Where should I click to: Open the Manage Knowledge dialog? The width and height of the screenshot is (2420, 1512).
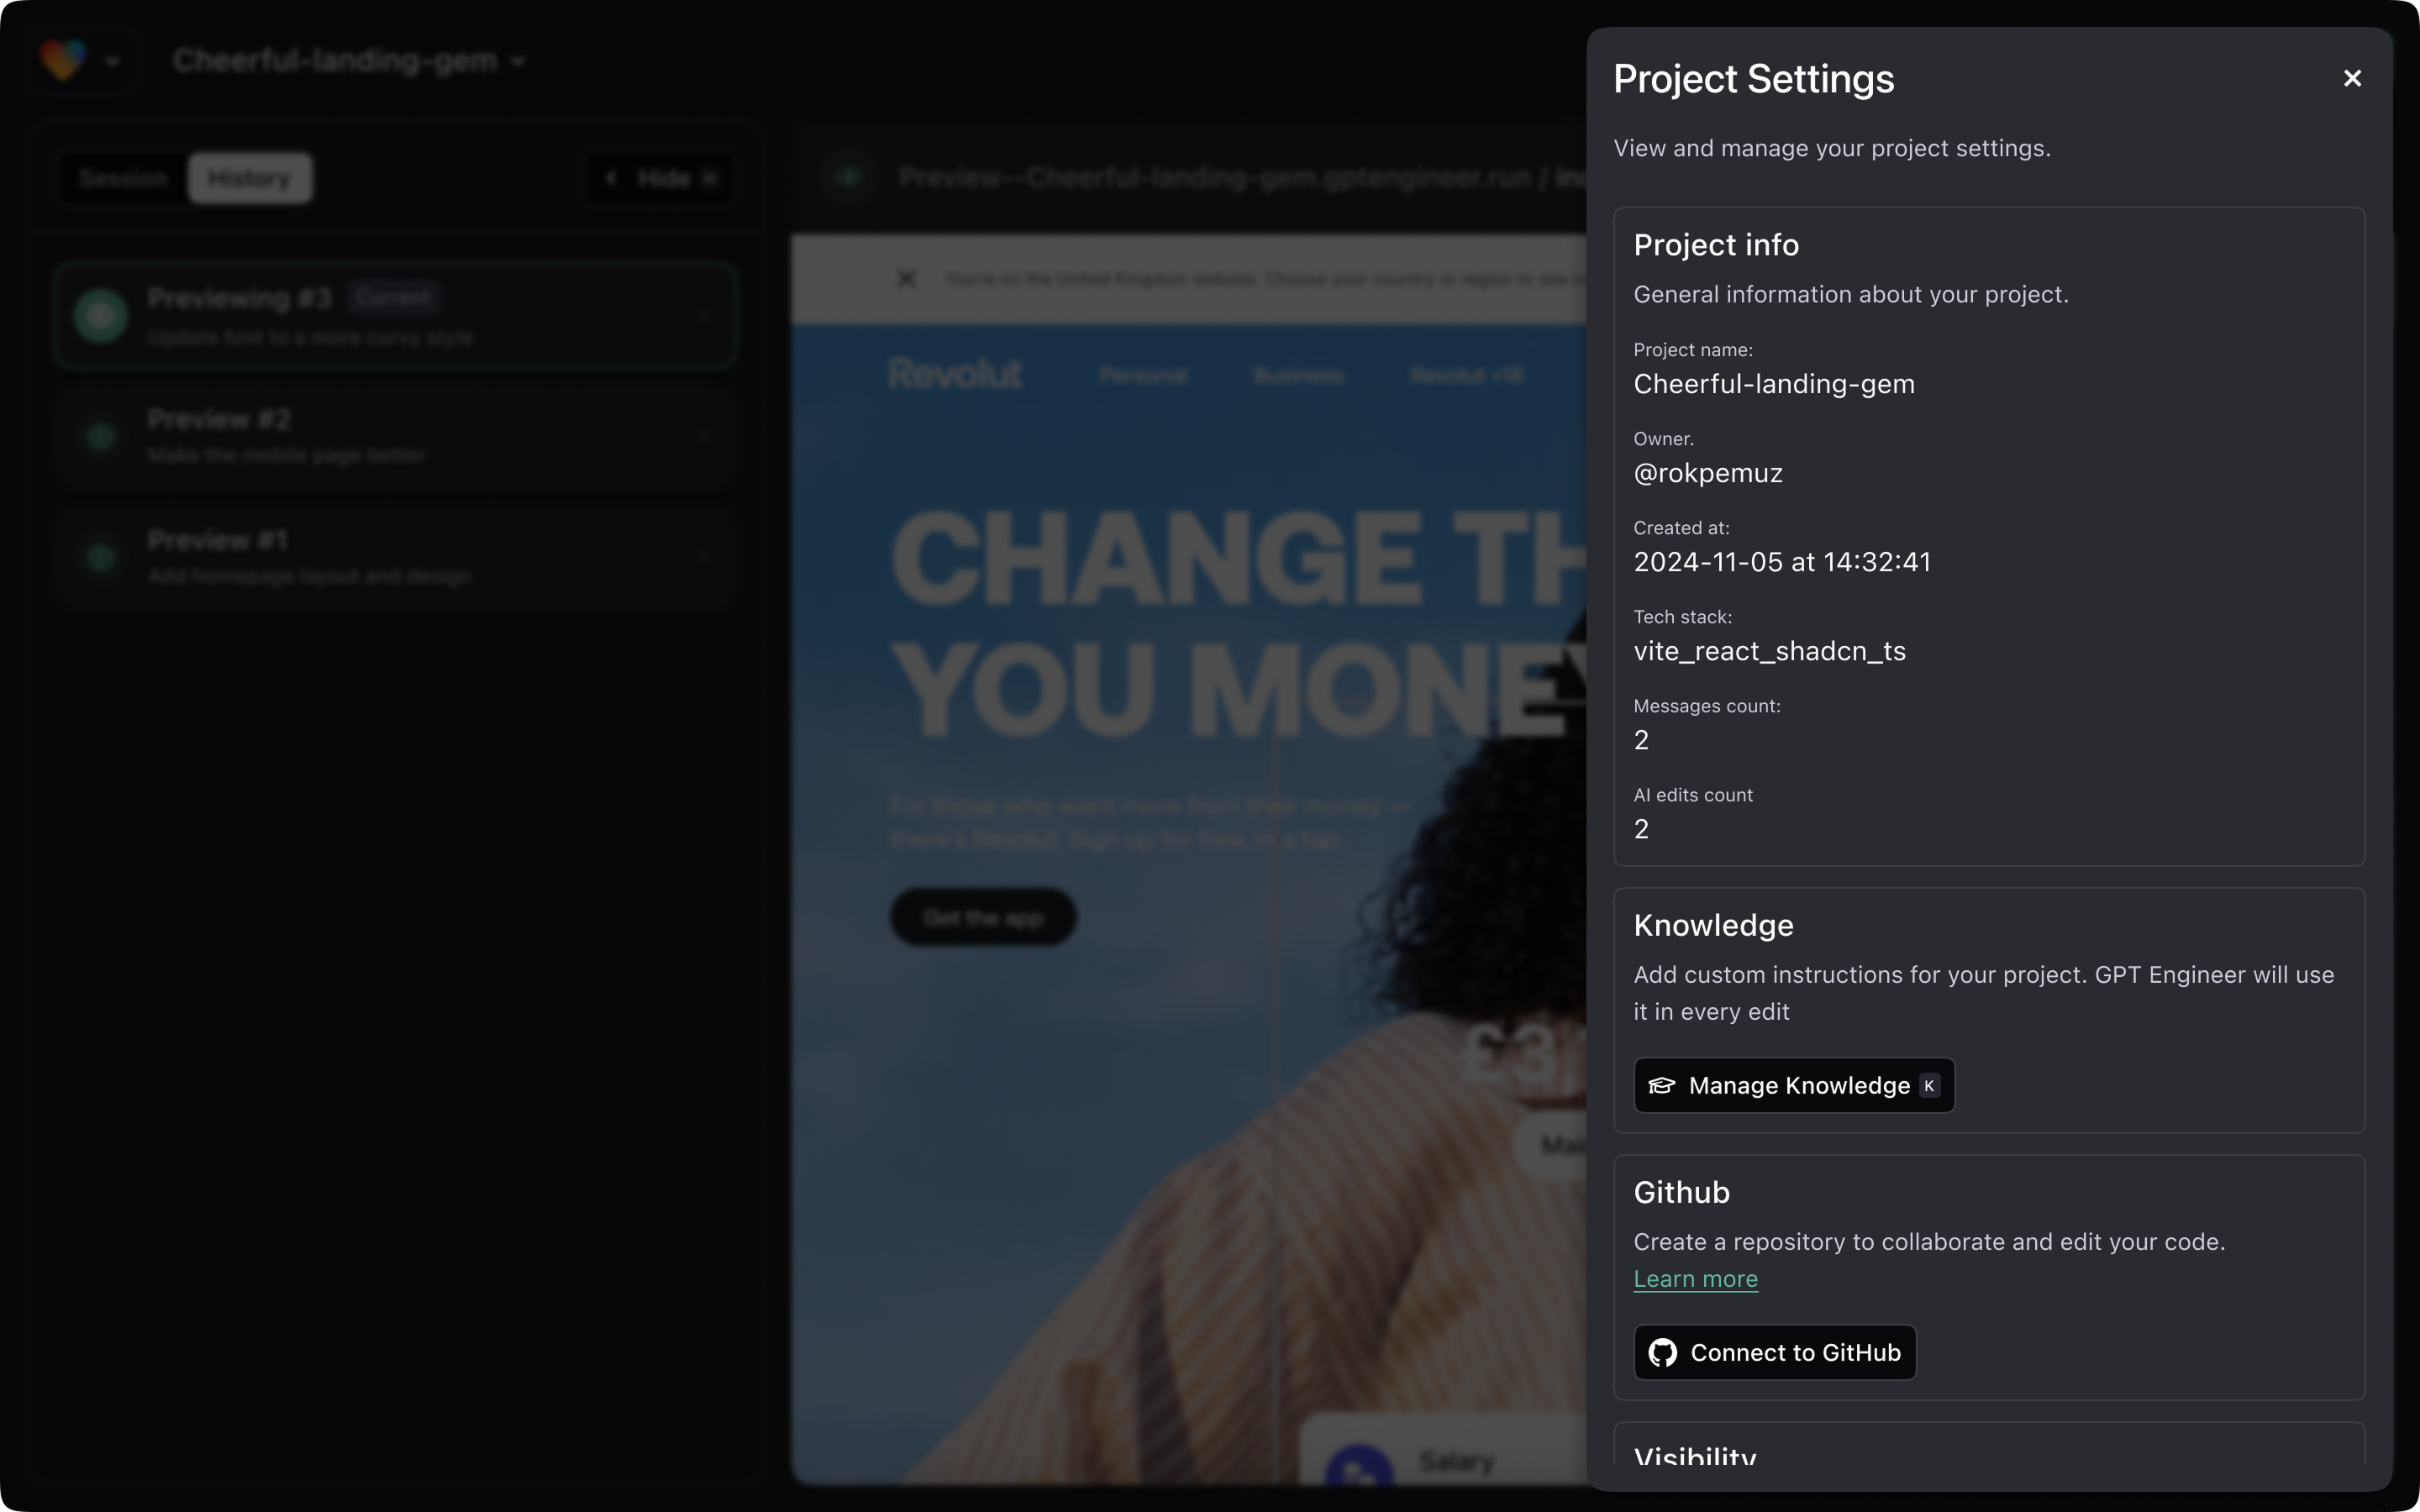(1794, 1085)
